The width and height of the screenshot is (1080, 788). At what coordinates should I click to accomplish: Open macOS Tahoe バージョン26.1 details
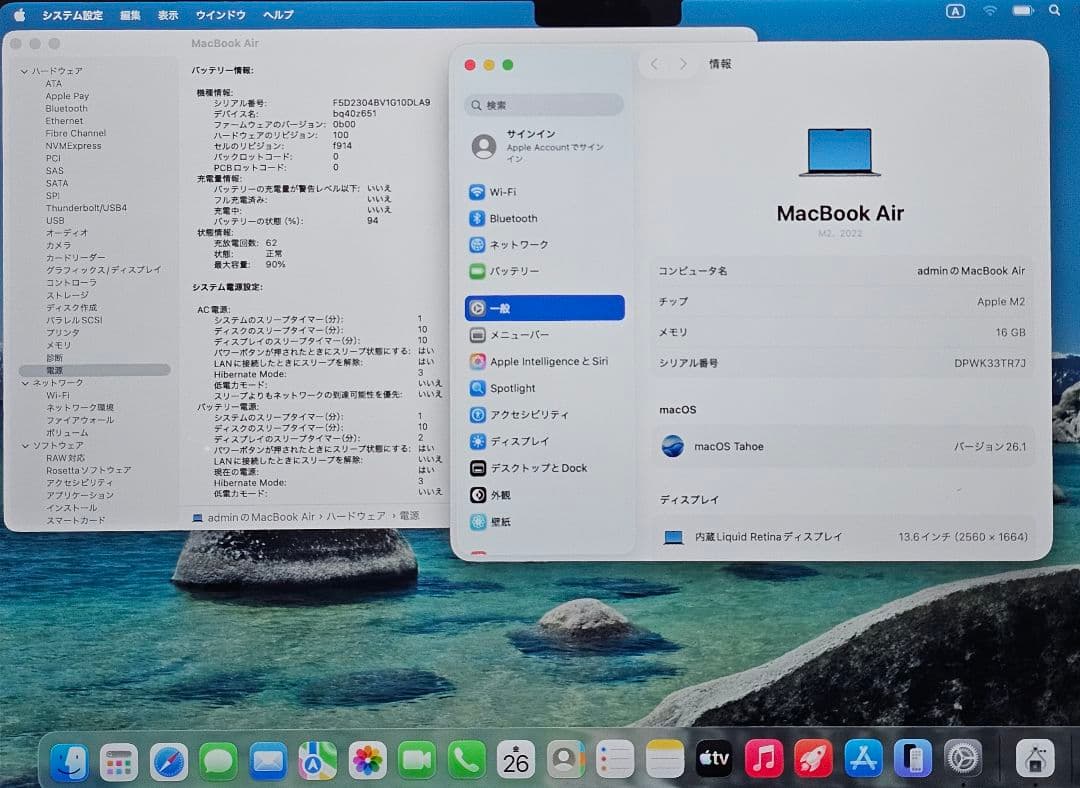(840, 446)
